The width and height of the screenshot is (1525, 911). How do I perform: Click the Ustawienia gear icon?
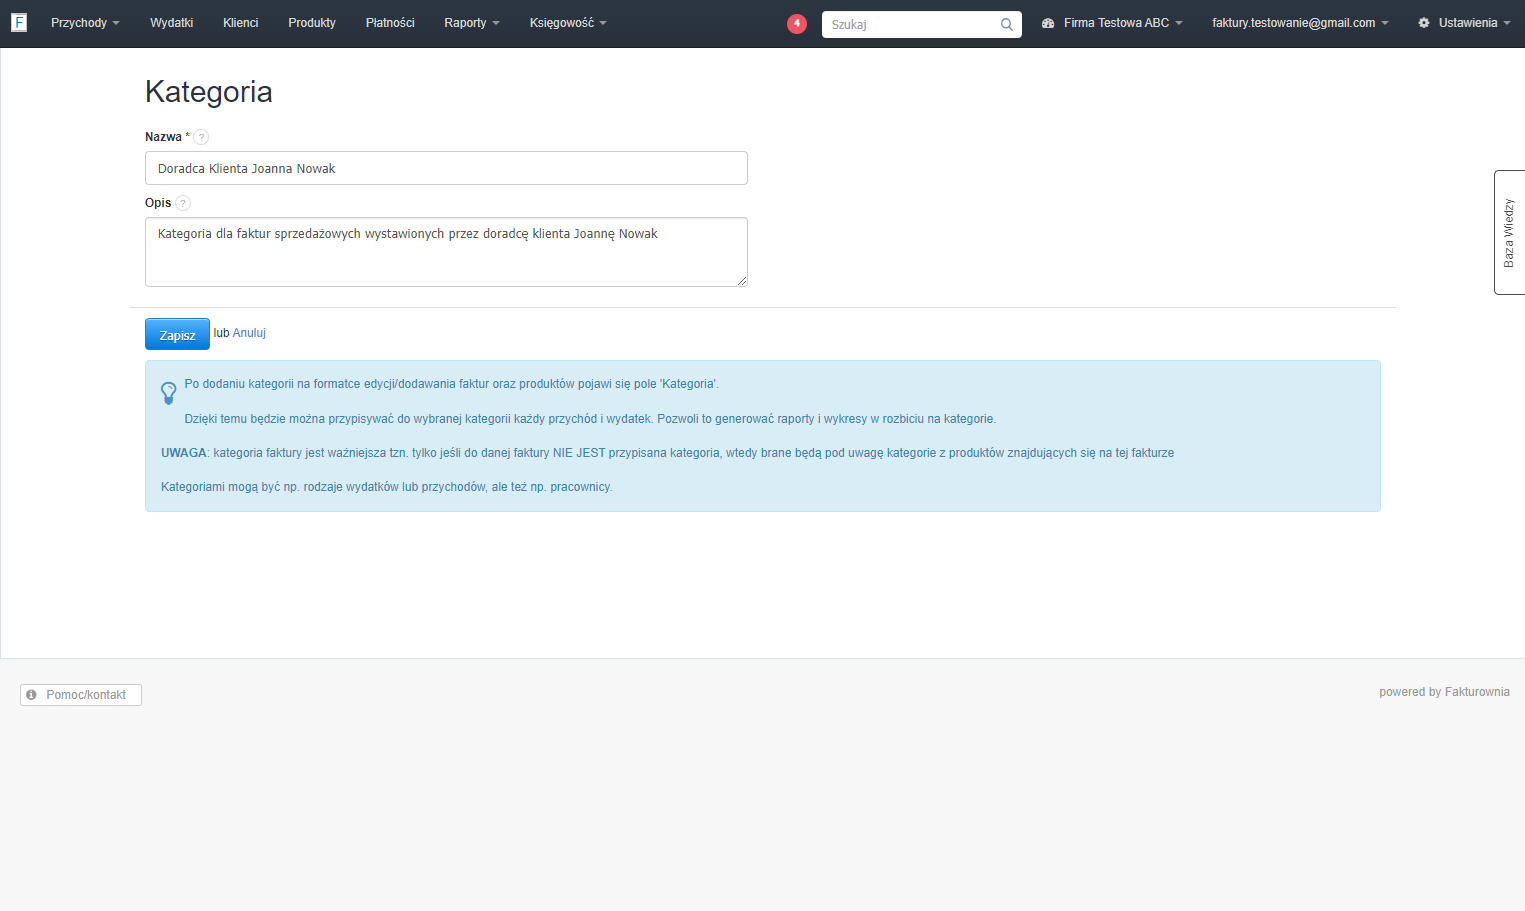pos(1424,23)
